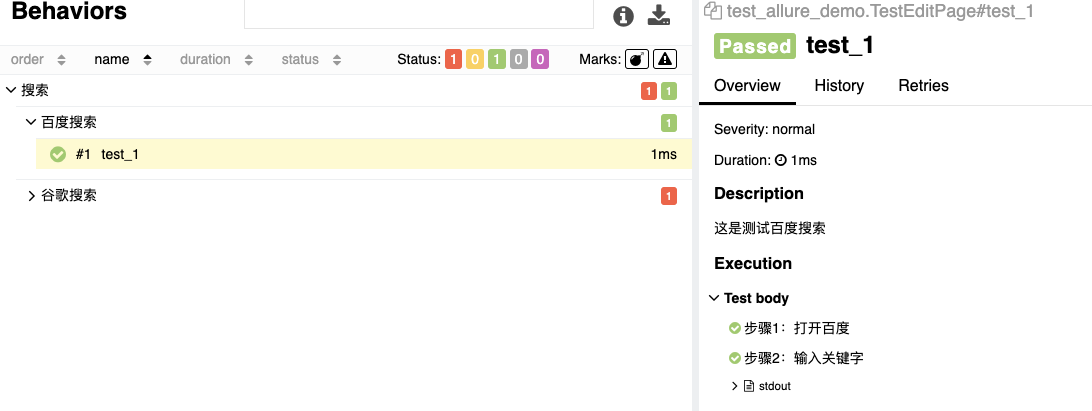Image resolution: width=1092 pixels, height=411 pixels.
Task: Expand the 谷歌搜索 group
Action: [x=31, y=196]
